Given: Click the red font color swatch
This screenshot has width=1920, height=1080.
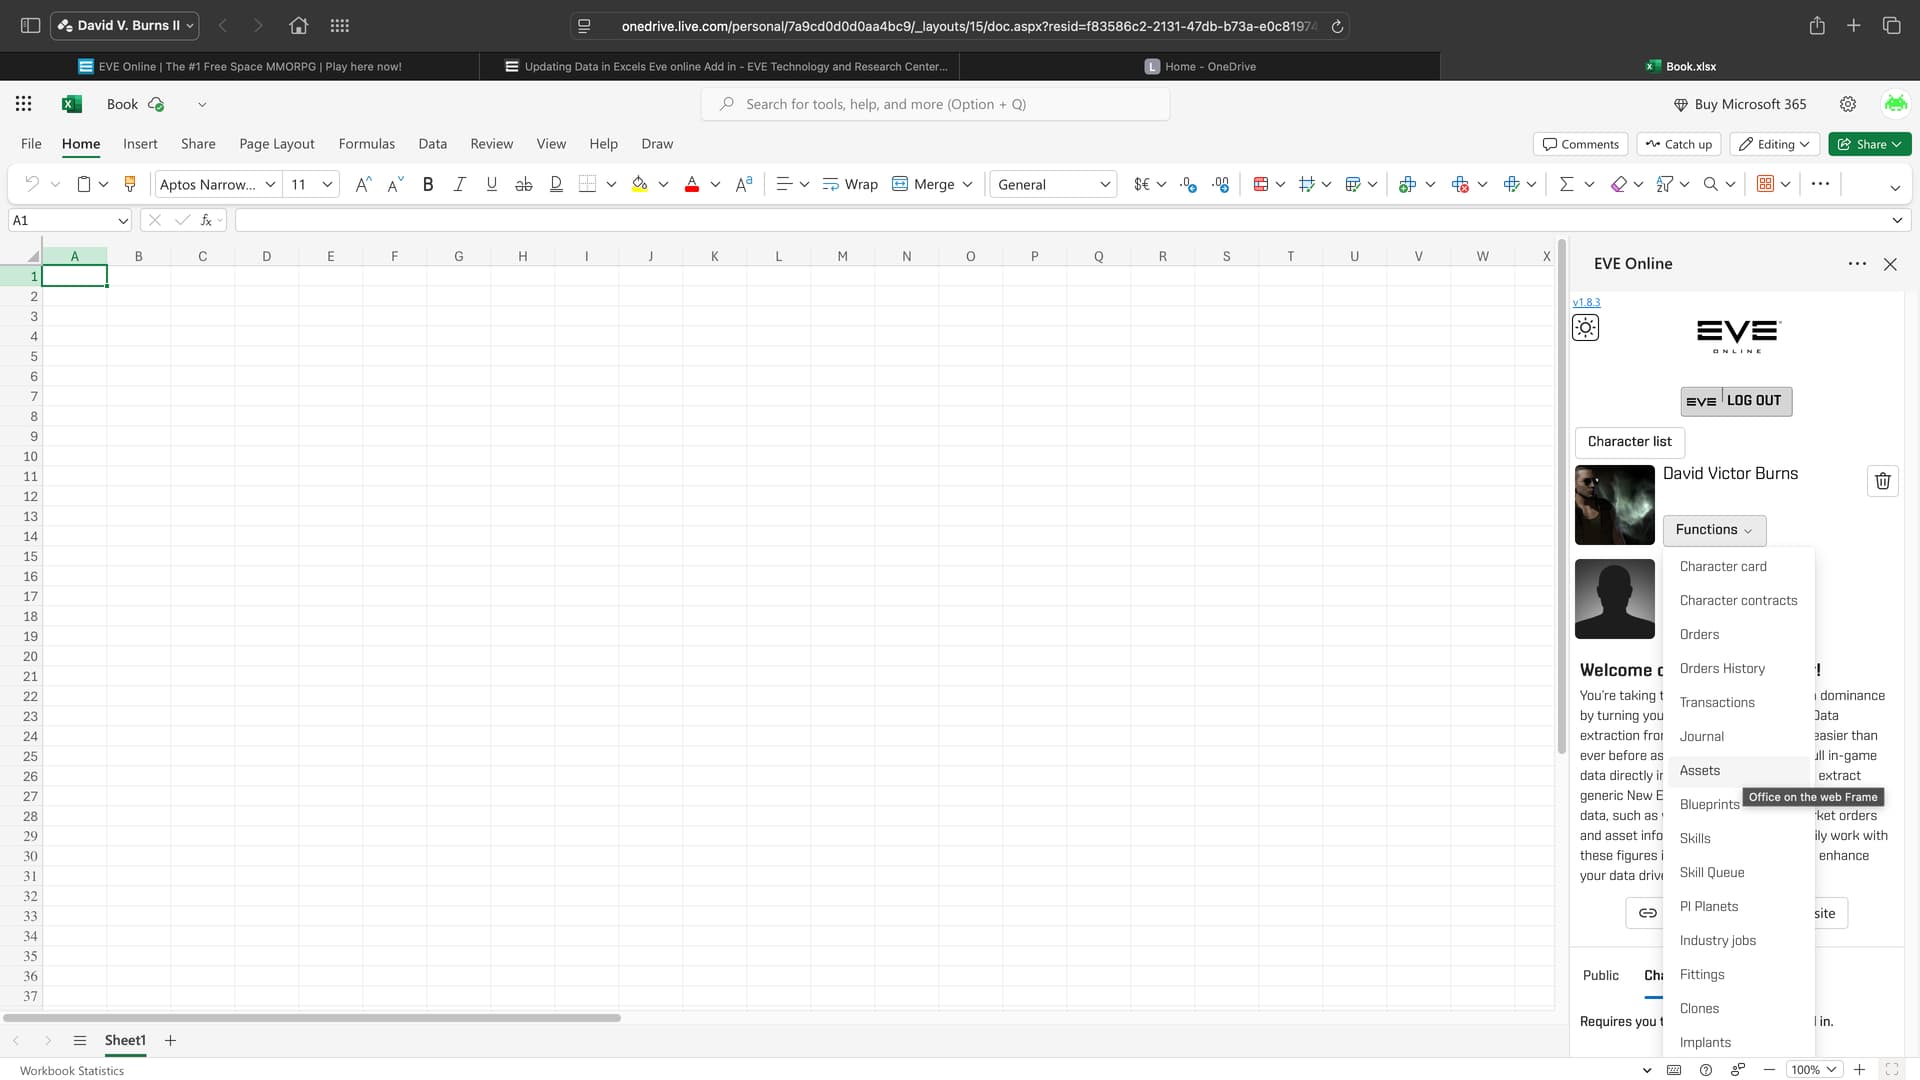Looking at the screenshot, I should coord(691,184).
